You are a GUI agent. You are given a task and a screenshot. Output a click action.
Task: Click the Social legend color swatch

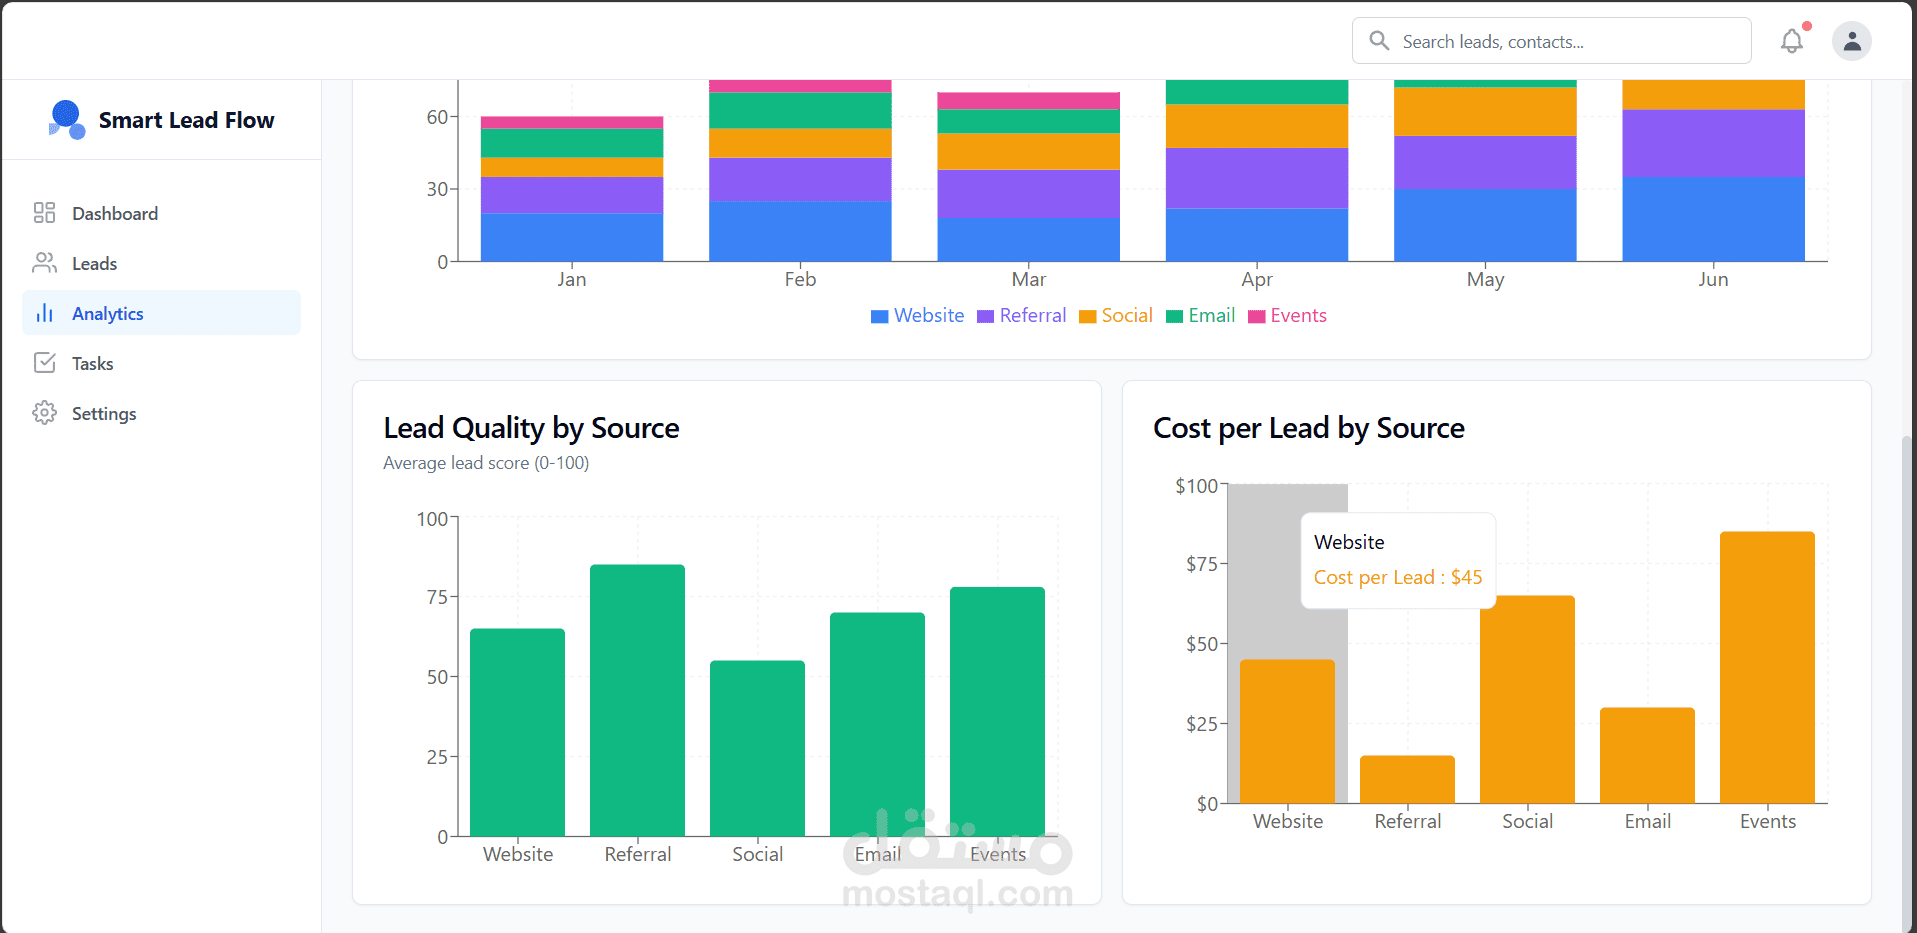coord(1088,317)
